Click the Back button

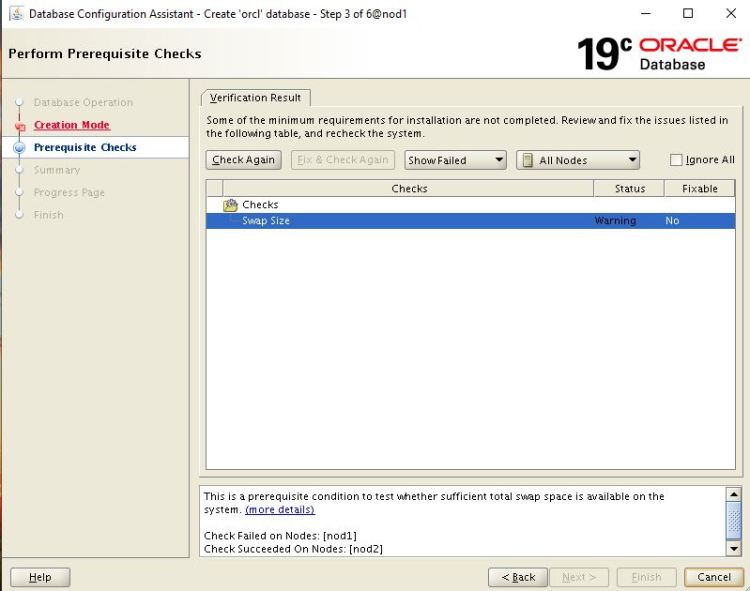[518, 577]
